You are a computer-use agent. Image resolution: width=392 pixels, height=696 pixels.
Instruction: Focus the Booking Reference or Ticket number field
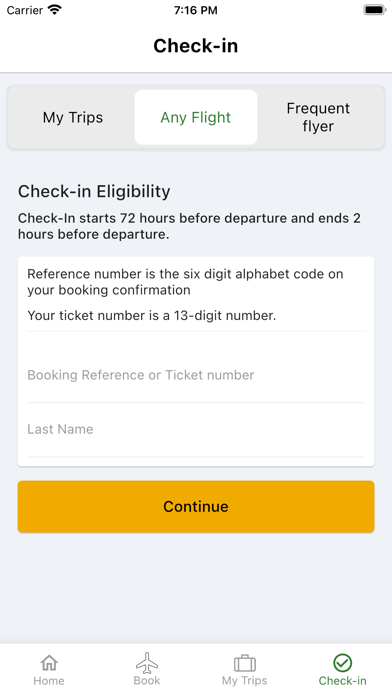(196, 375)
